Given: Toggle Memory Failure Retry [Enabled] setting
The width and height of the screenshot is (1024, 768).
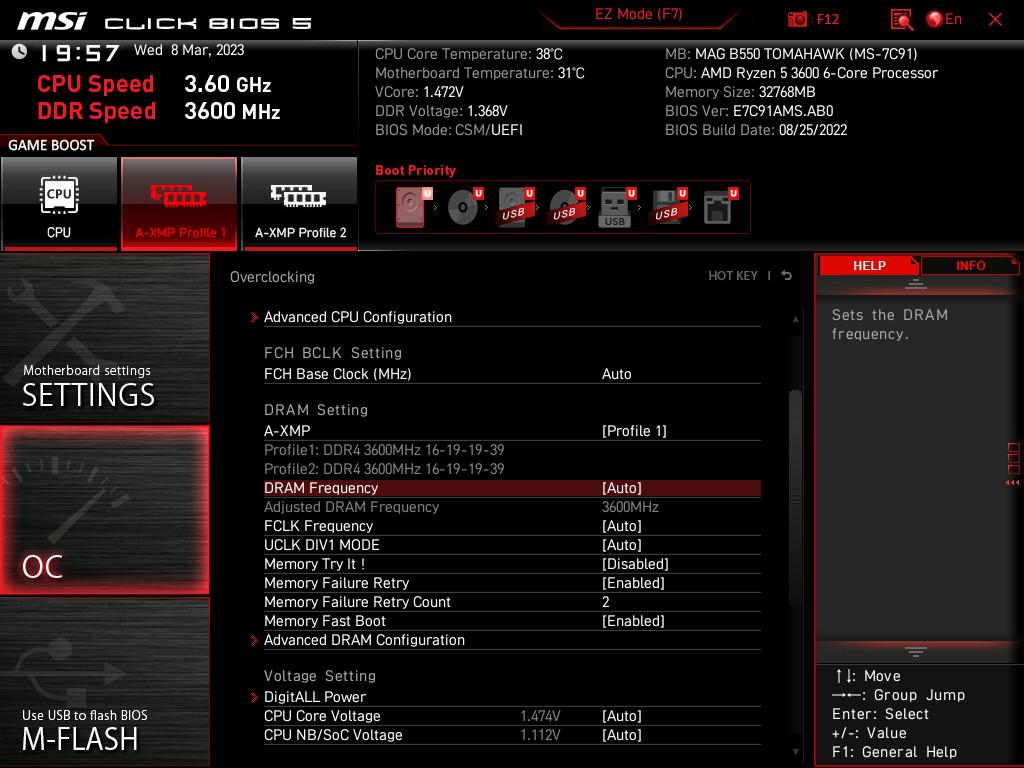Looking at the screenshot, I should 633,583.
